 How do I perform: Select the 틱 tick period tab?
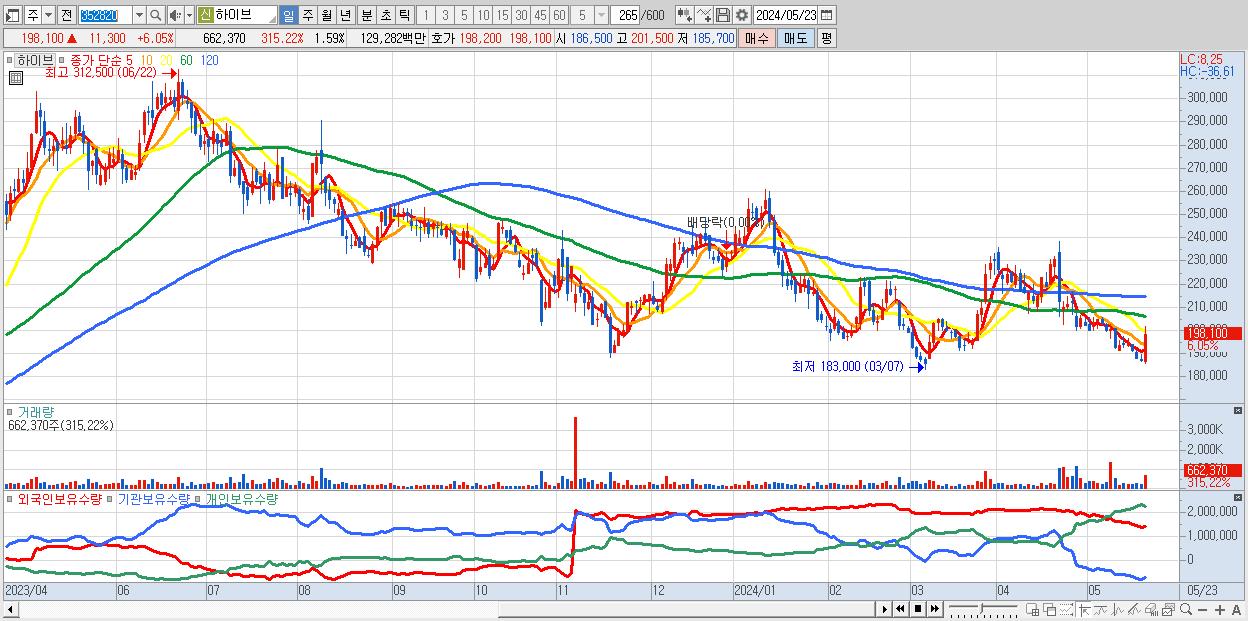tap(404, 15)
